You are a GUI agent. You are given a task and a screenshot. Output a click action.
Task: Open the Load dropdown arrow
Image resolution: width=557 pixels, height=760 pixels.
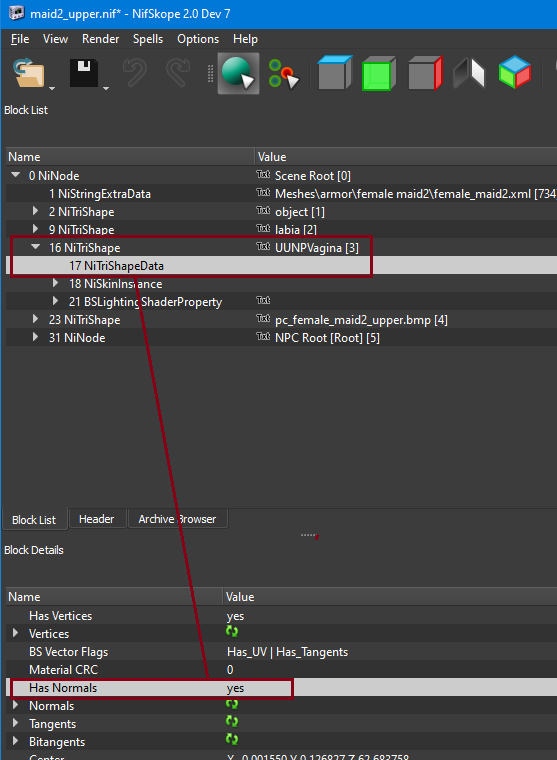52,89
